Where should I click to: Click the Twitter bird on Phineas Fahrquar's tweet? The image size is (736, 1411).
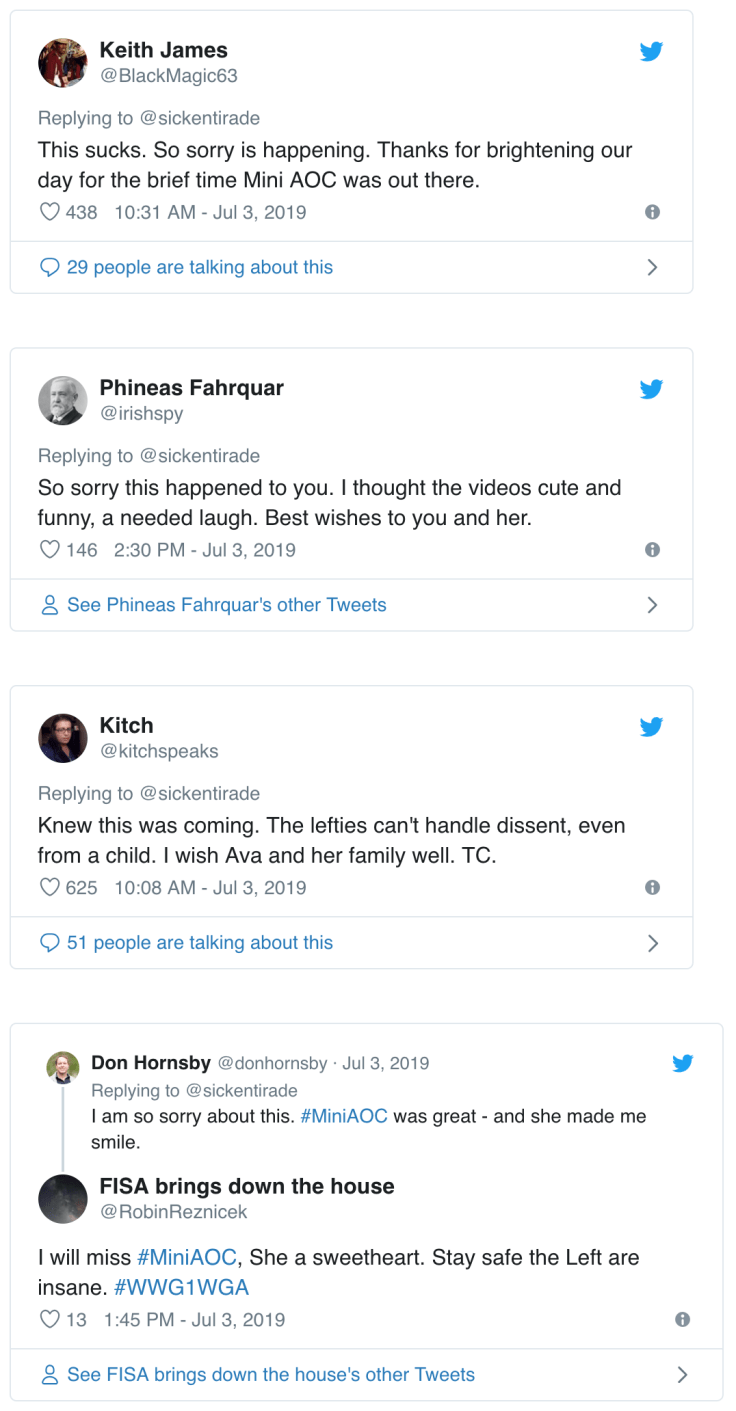pyautogui.click(x=651, y=389)
